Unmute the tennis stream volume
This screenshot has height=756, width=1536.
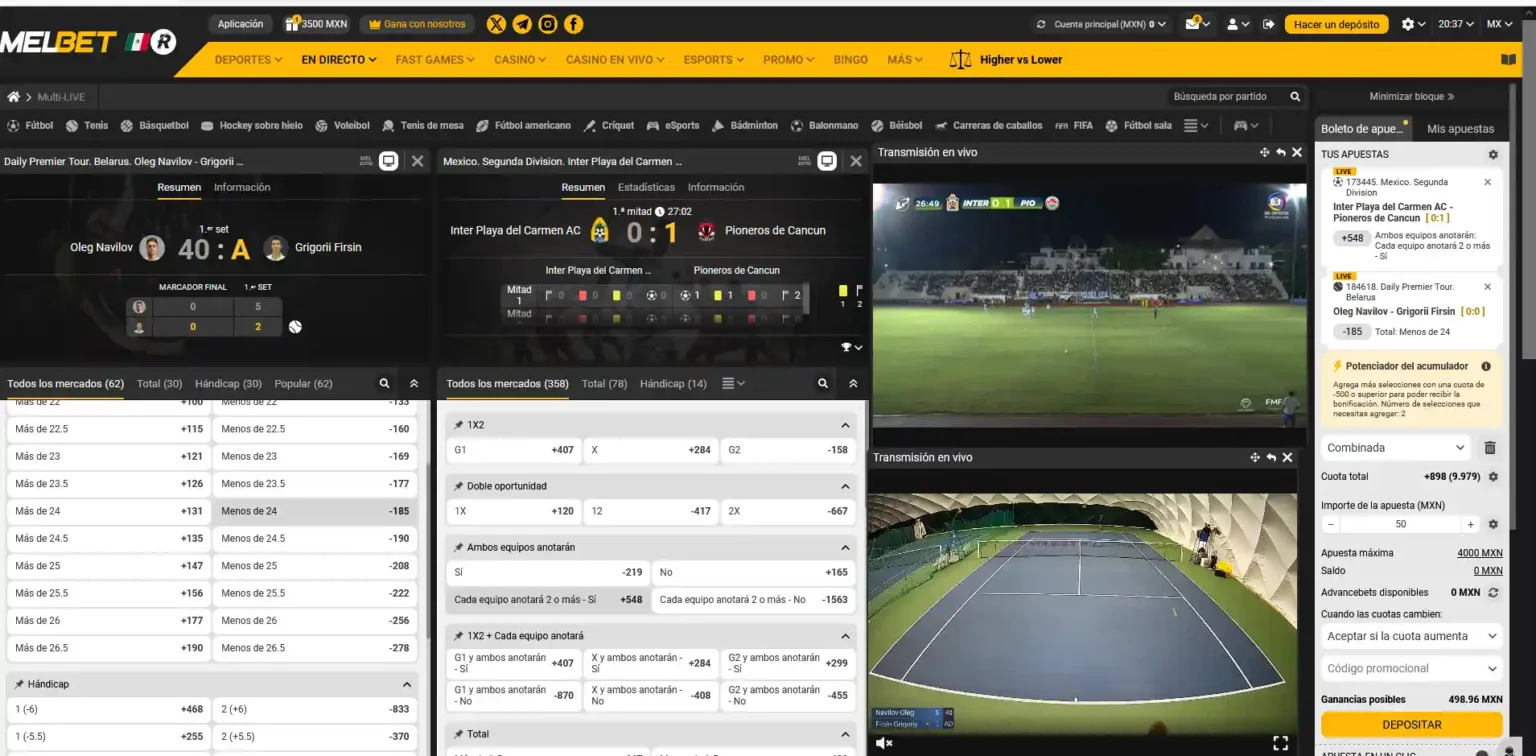[x=883, y=743]
